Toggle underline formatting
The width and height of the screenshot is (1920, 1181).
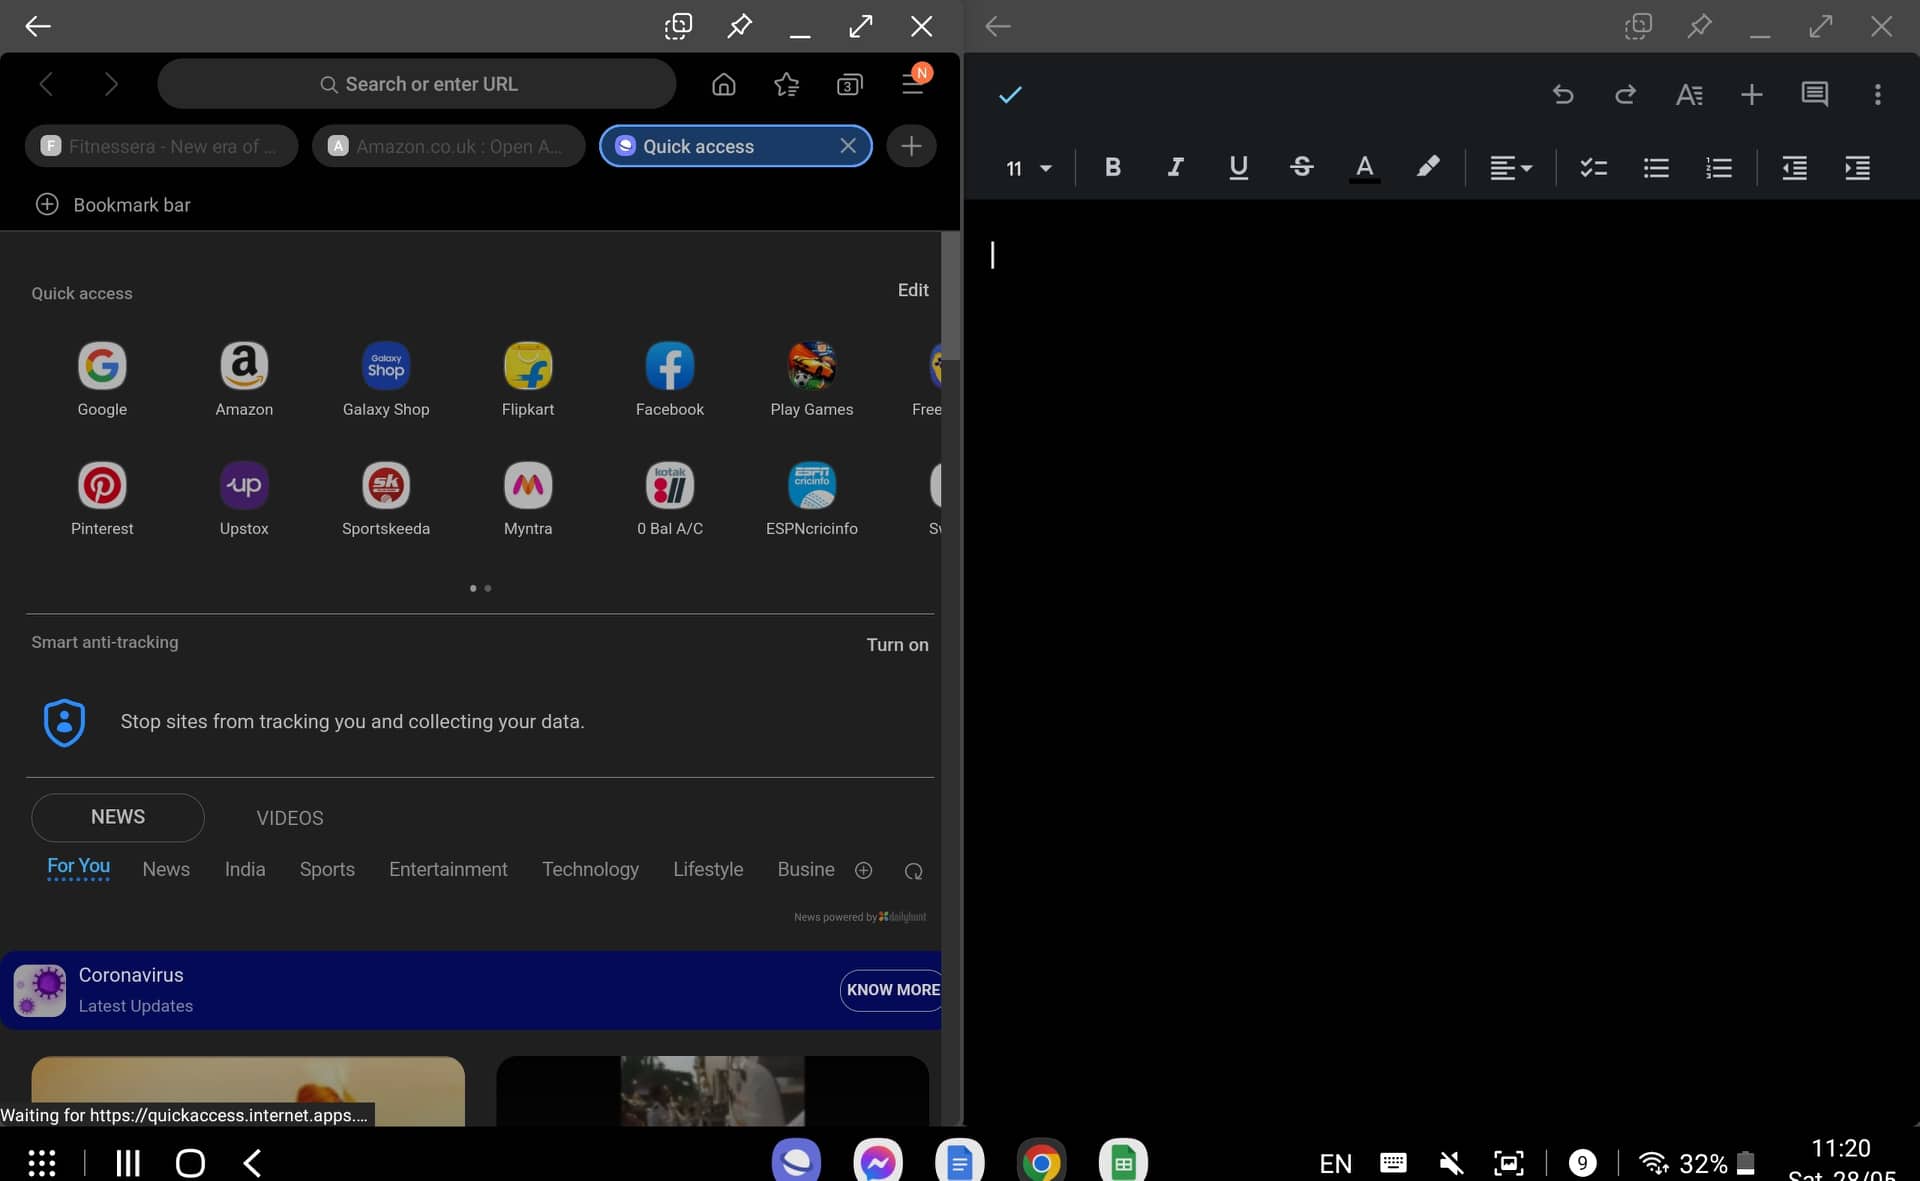point(1238,167)
